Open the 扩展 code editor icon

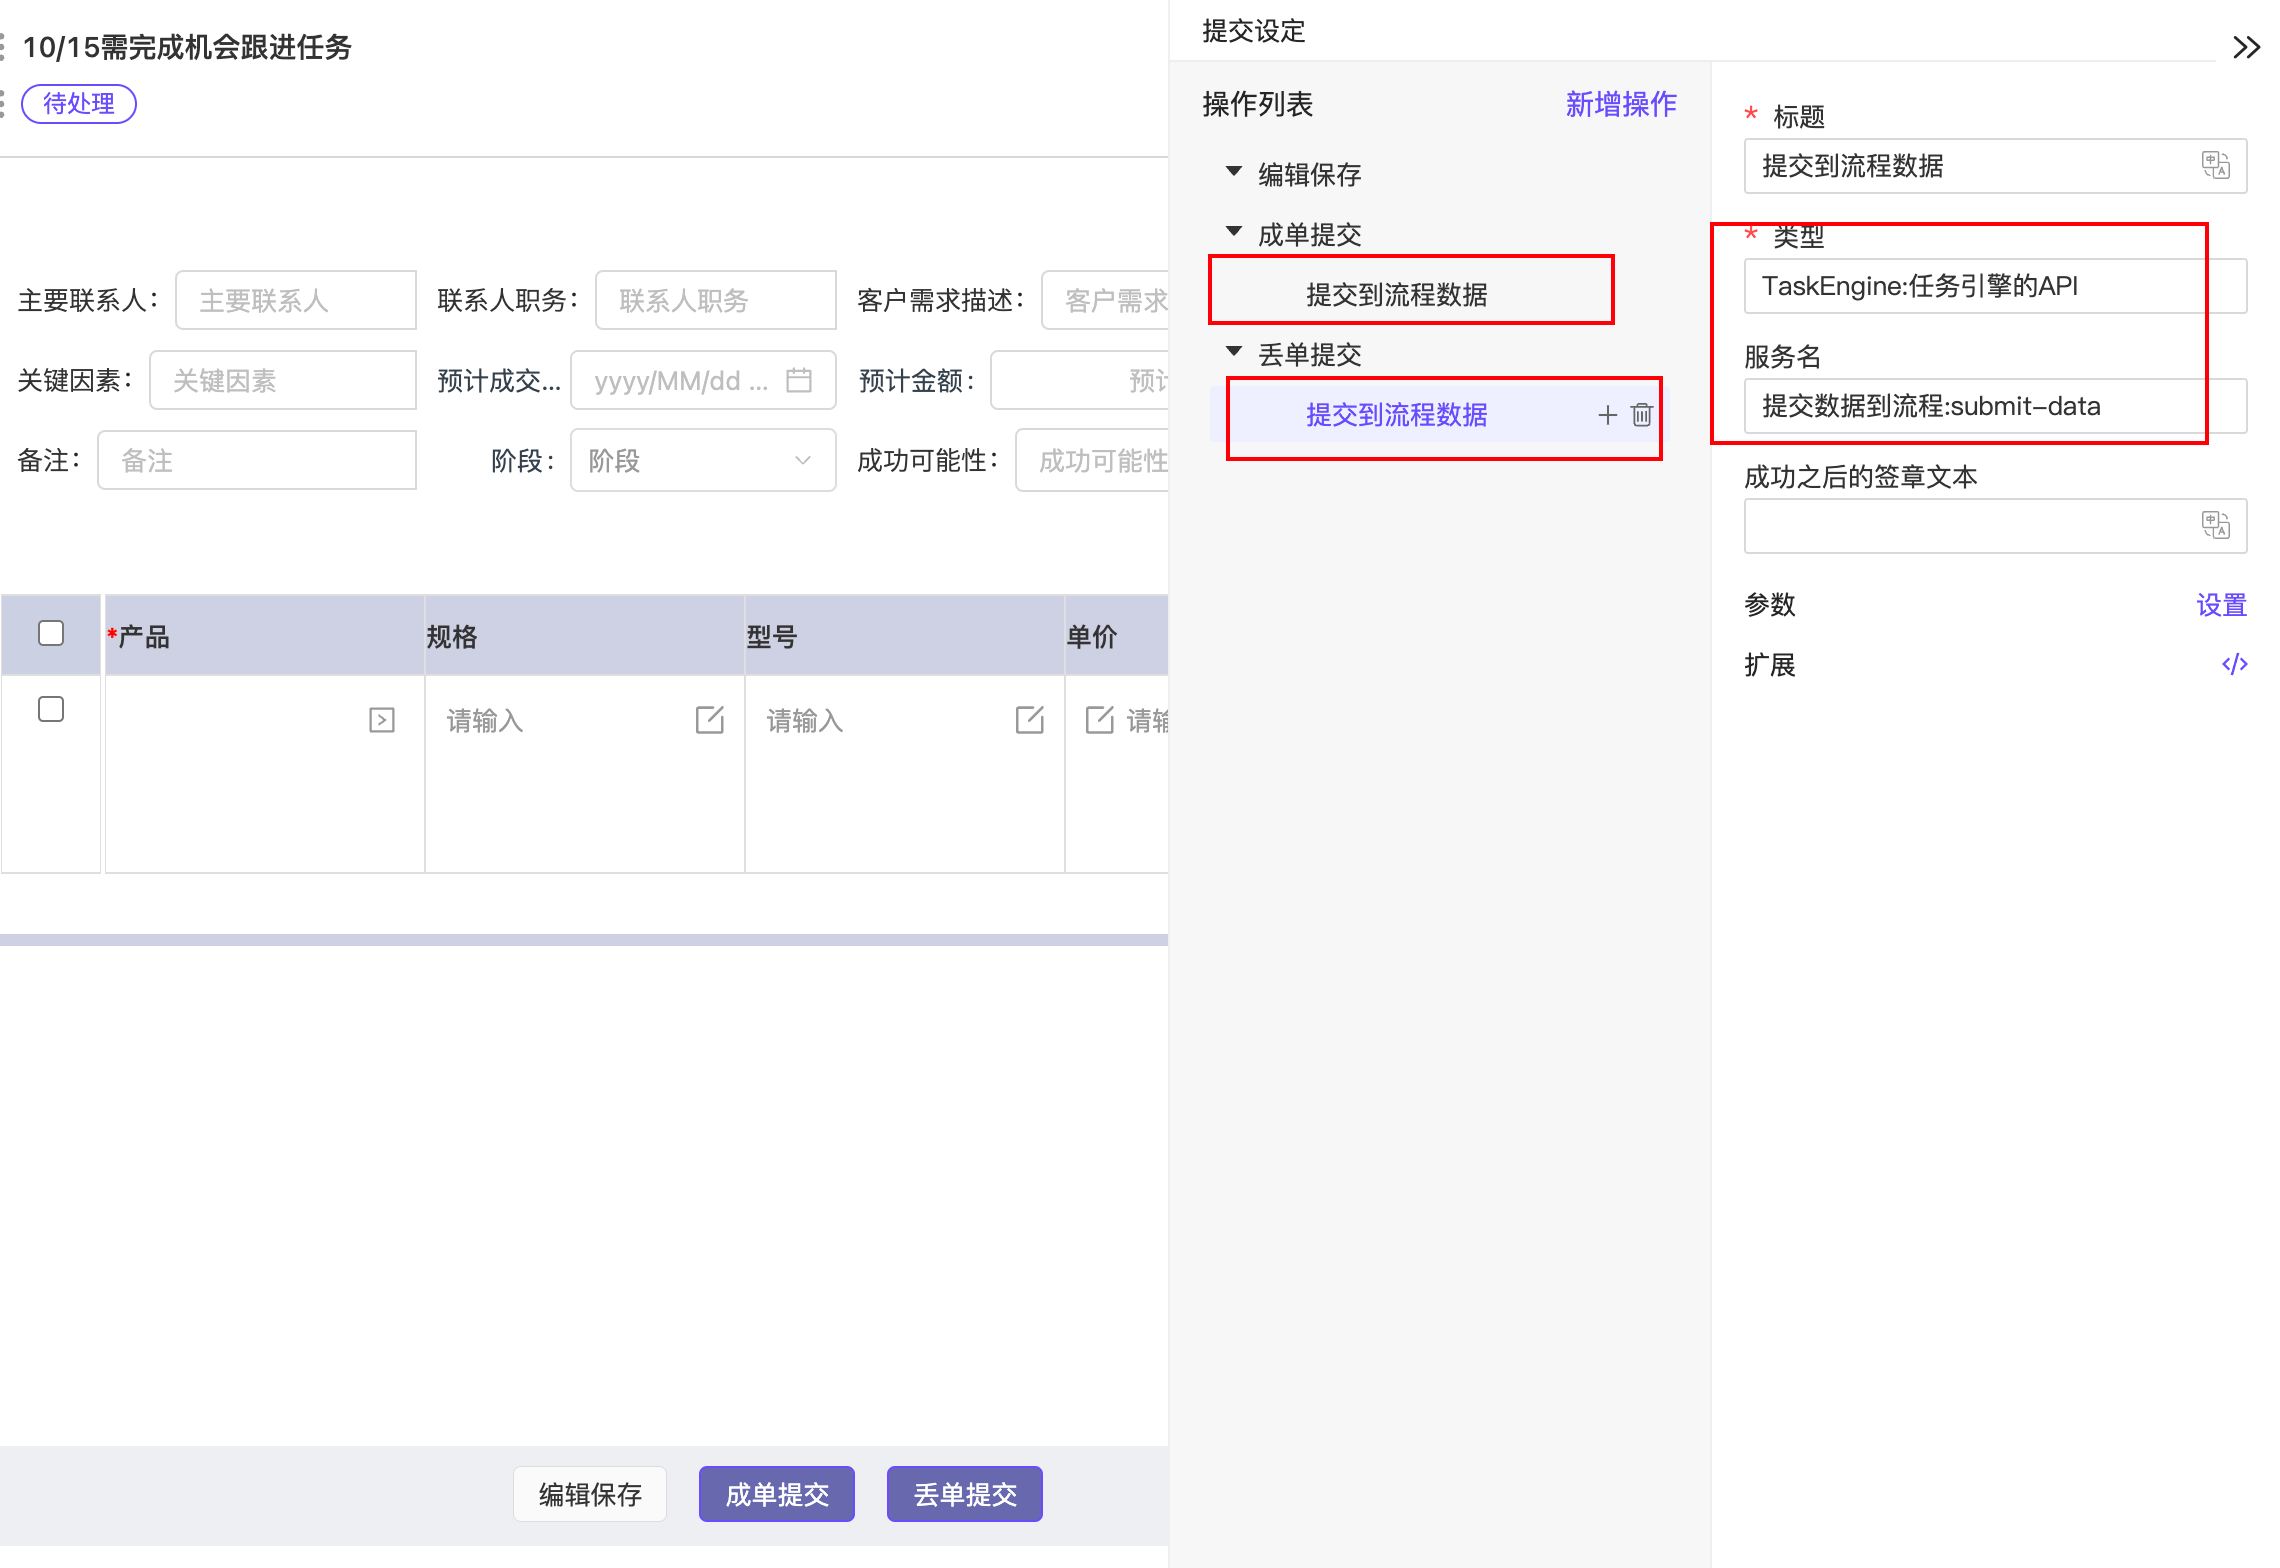(2234, 664)
